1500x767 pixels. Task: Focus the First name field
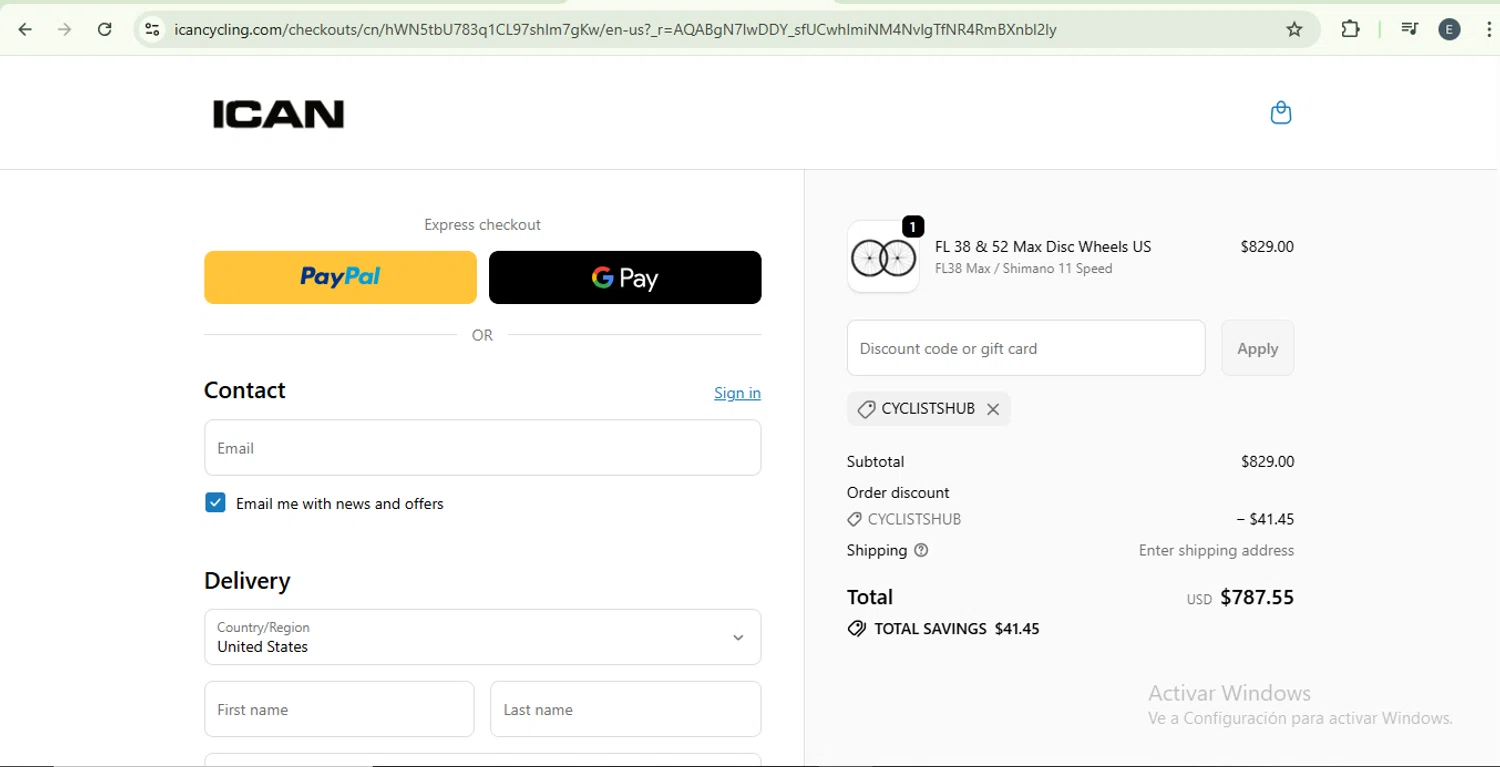[339, 709]
